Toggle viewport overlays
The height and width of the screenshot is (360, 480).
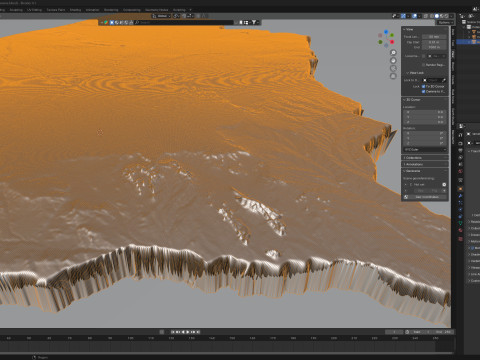pos(414,16)
